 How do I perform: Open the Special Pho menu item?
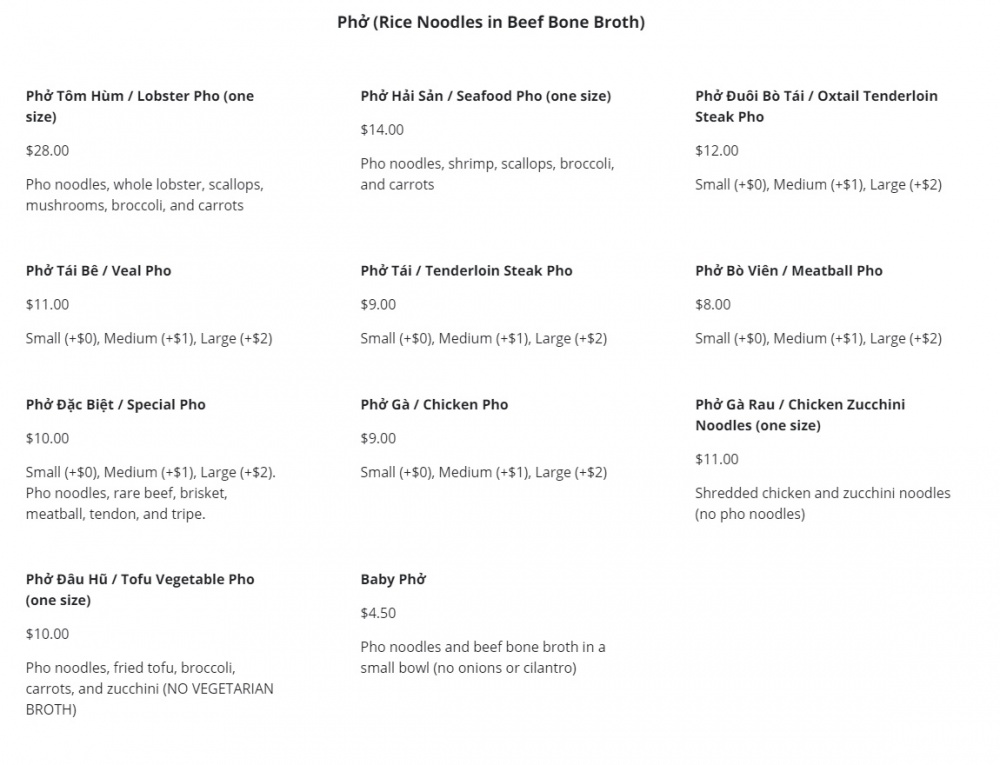(x=115, y=404)
